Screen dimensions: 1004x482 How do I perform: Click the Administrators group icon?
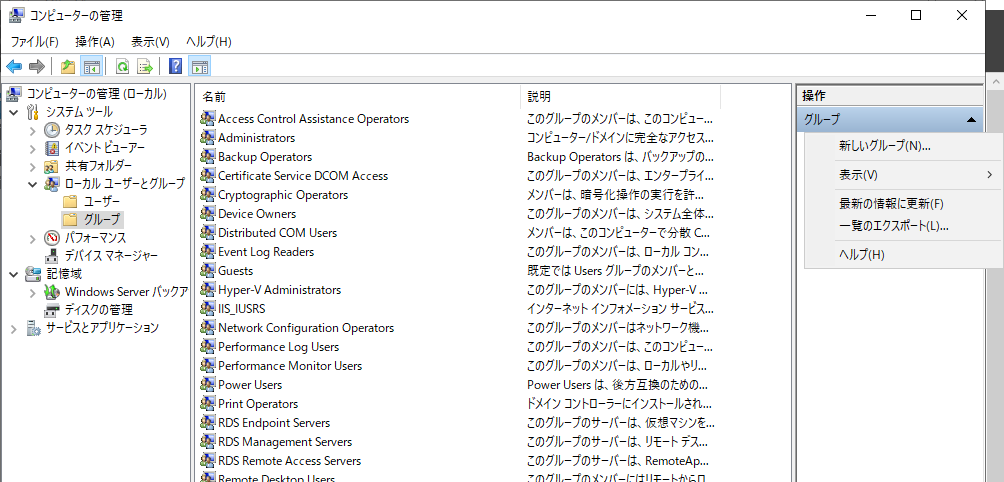point(207,138)
